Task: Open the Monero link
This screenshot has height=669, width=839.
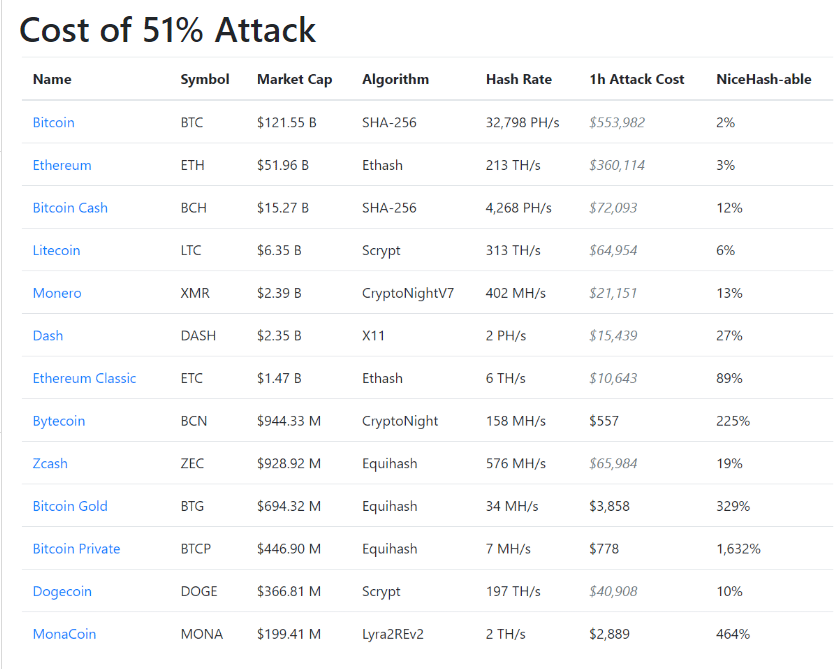Action: tap(57, 293)
